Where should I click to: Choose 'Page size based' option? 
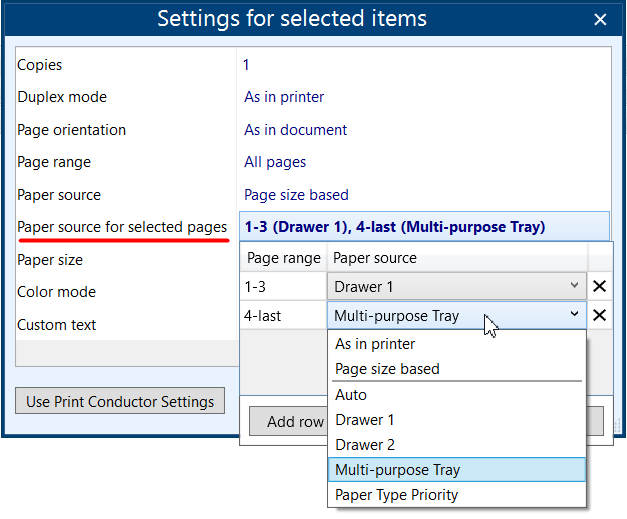[x=387, y=369]
